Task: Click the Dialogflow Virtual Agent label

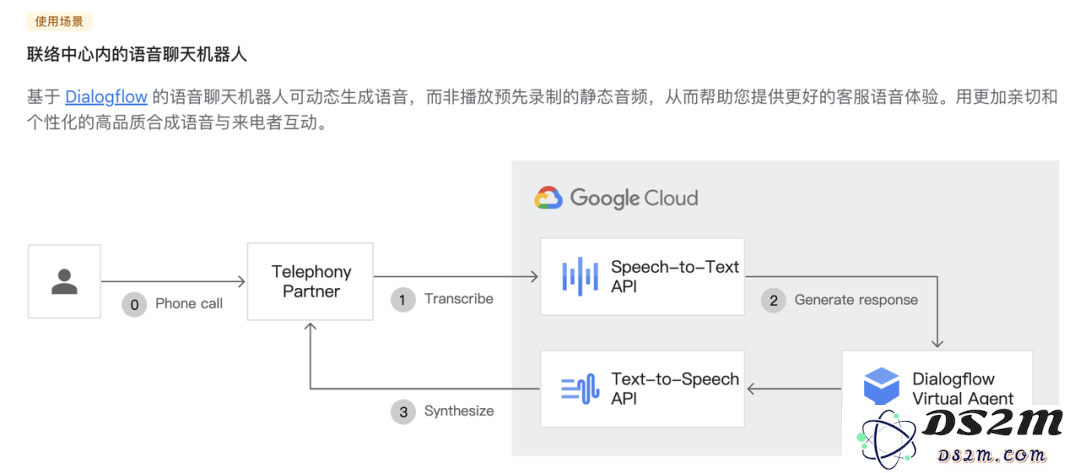Action: [963, 388]
